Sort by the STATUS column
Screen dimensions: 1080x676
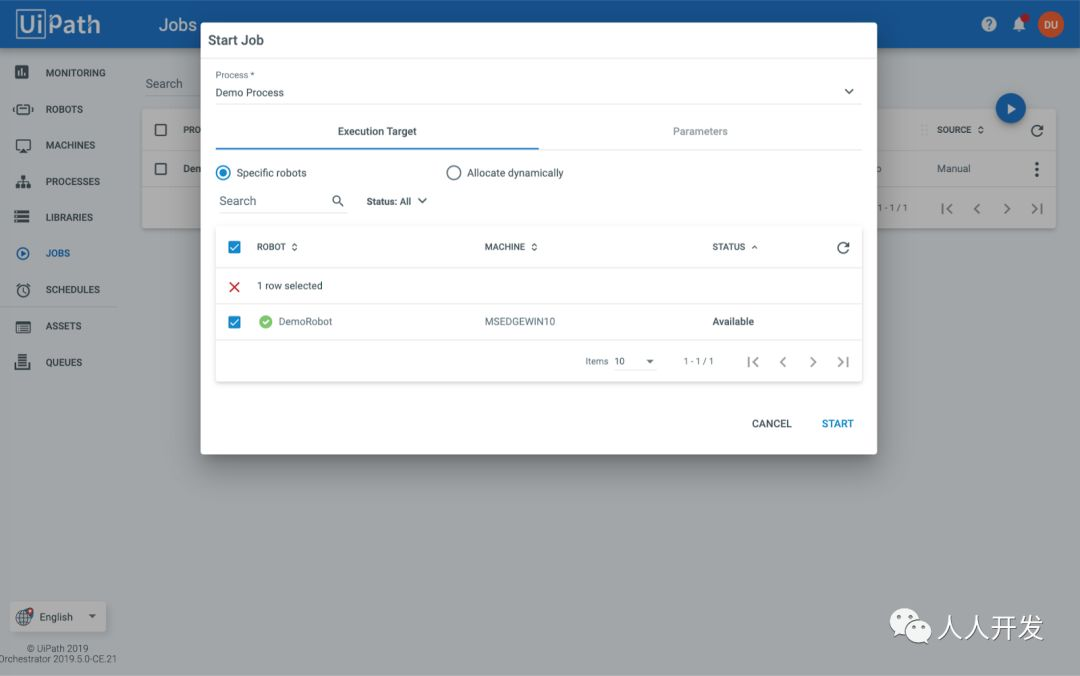click(x=734, y=247)
